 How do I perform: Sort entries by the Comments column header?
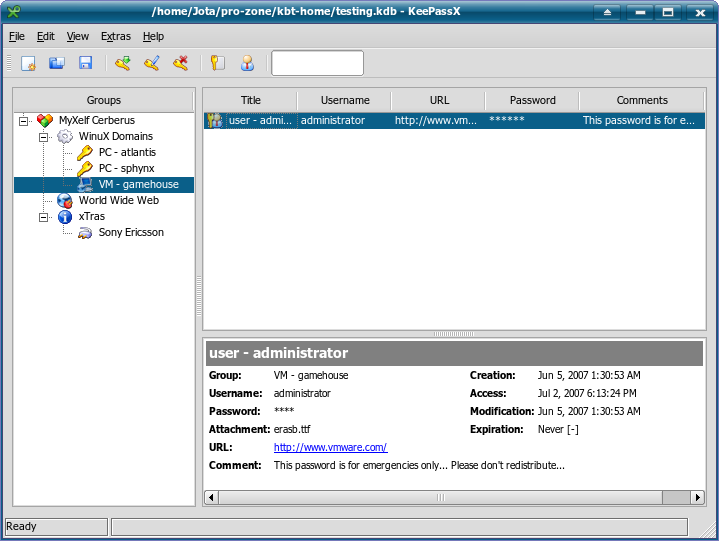click(642, 100)
